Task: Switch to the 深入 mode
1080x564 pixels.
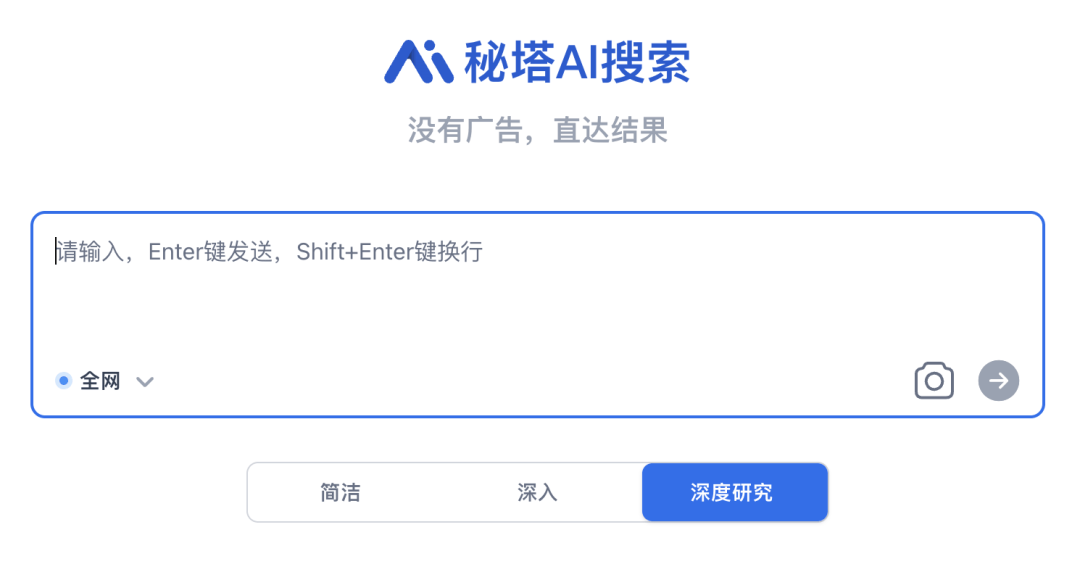Action: [537, 492]
